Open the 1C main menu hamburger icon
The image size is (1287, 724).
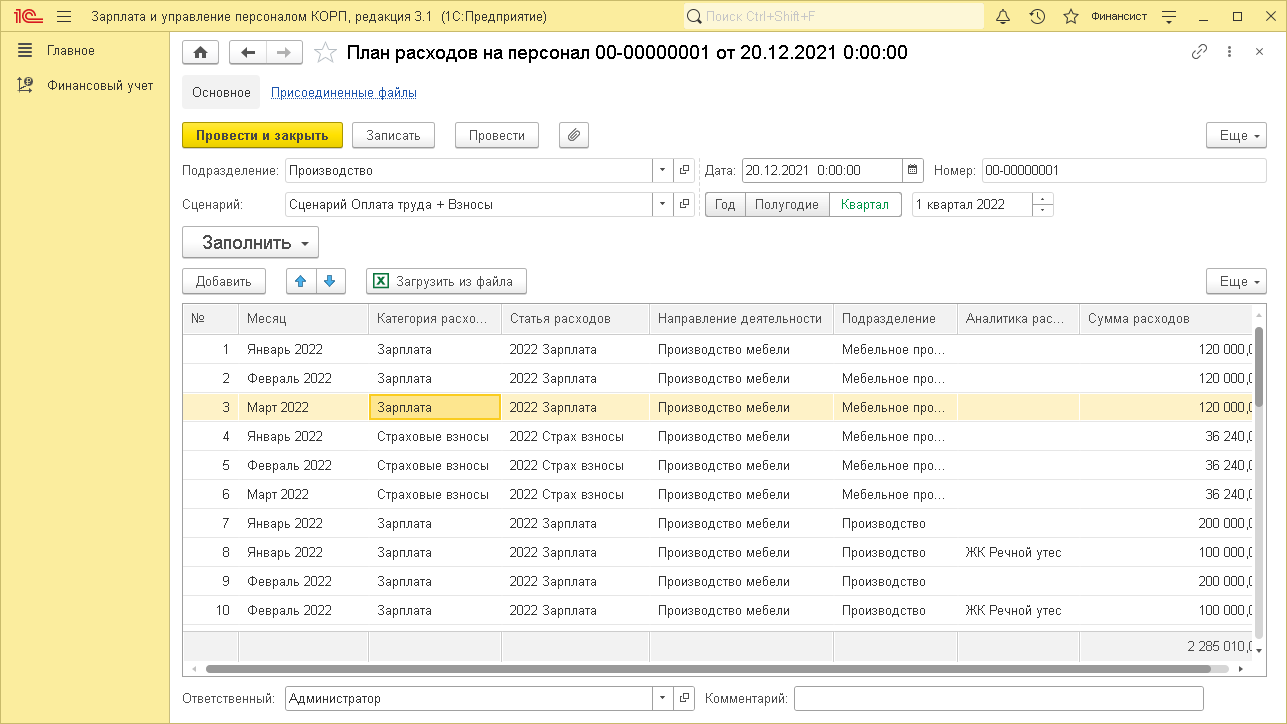coord(64,17)
